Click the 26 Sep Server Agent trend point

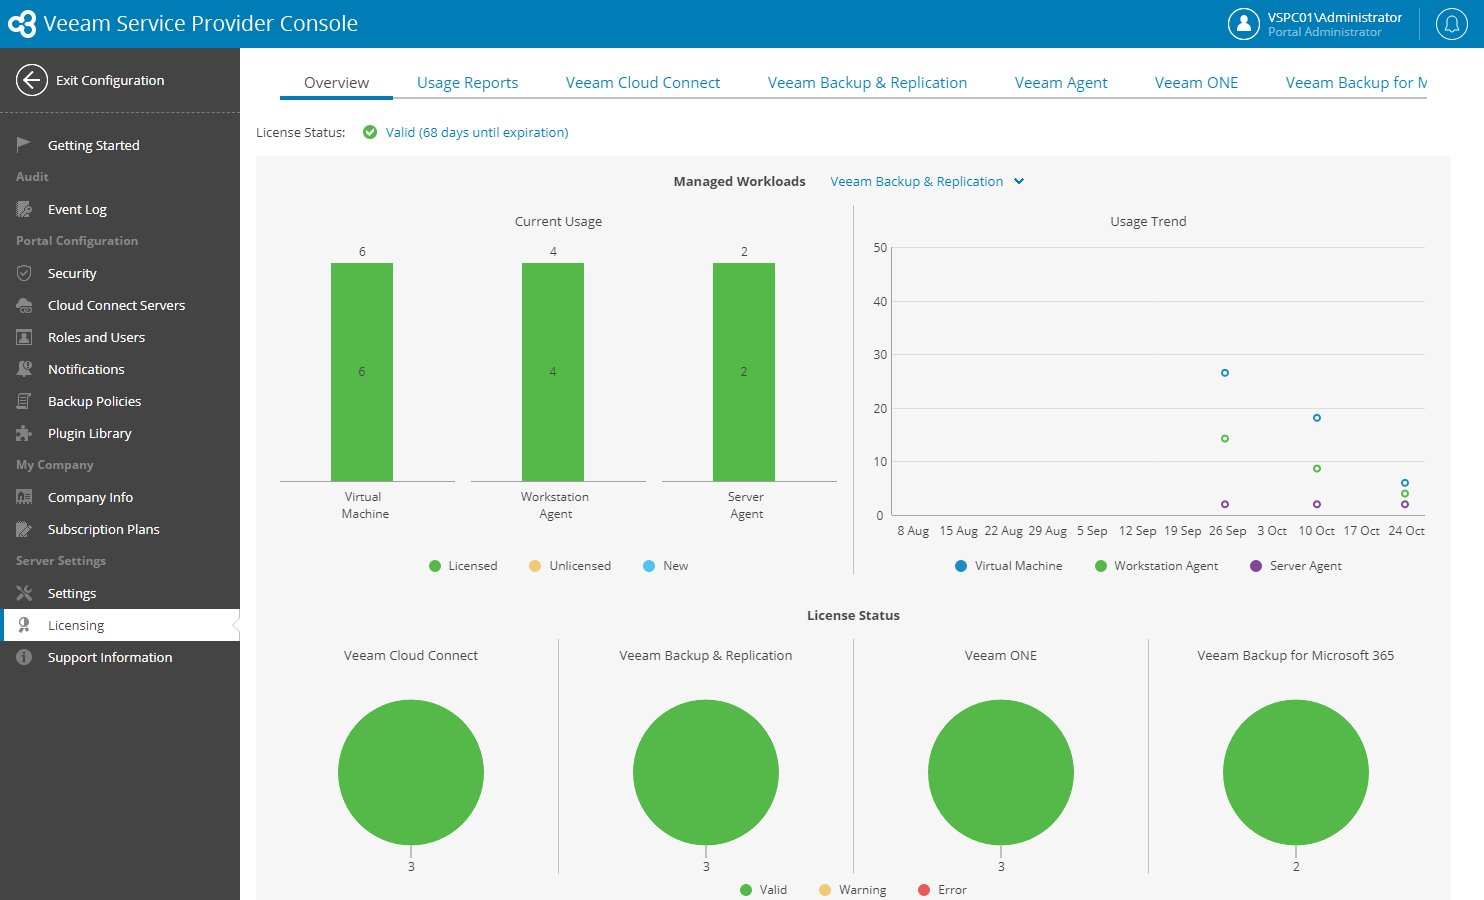1225,504
